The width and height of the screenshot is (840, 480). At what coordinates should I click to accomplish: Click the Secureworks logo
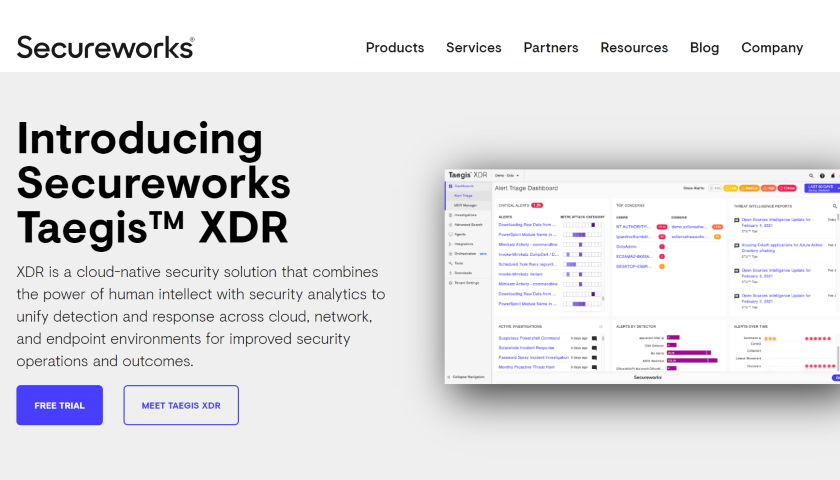point(106,47)
